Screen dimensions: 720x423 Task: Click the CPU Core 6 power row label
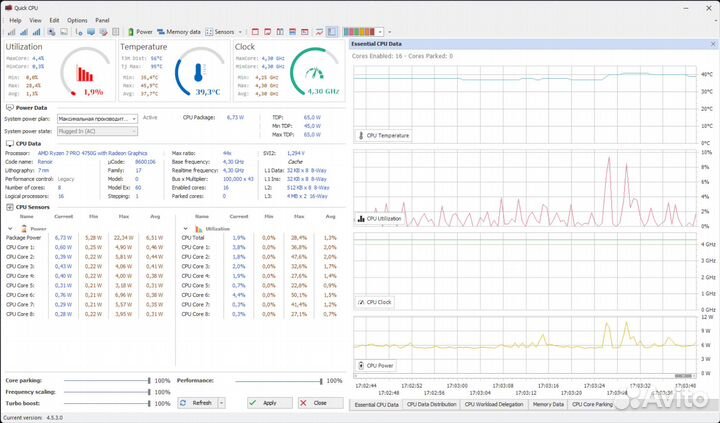(x=20, y=295)
